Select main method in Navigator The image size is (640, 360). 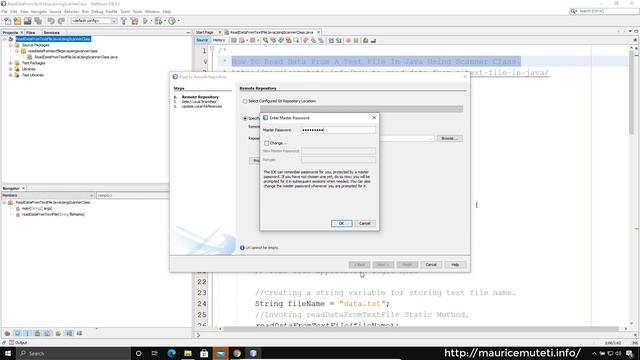point(37,209)
